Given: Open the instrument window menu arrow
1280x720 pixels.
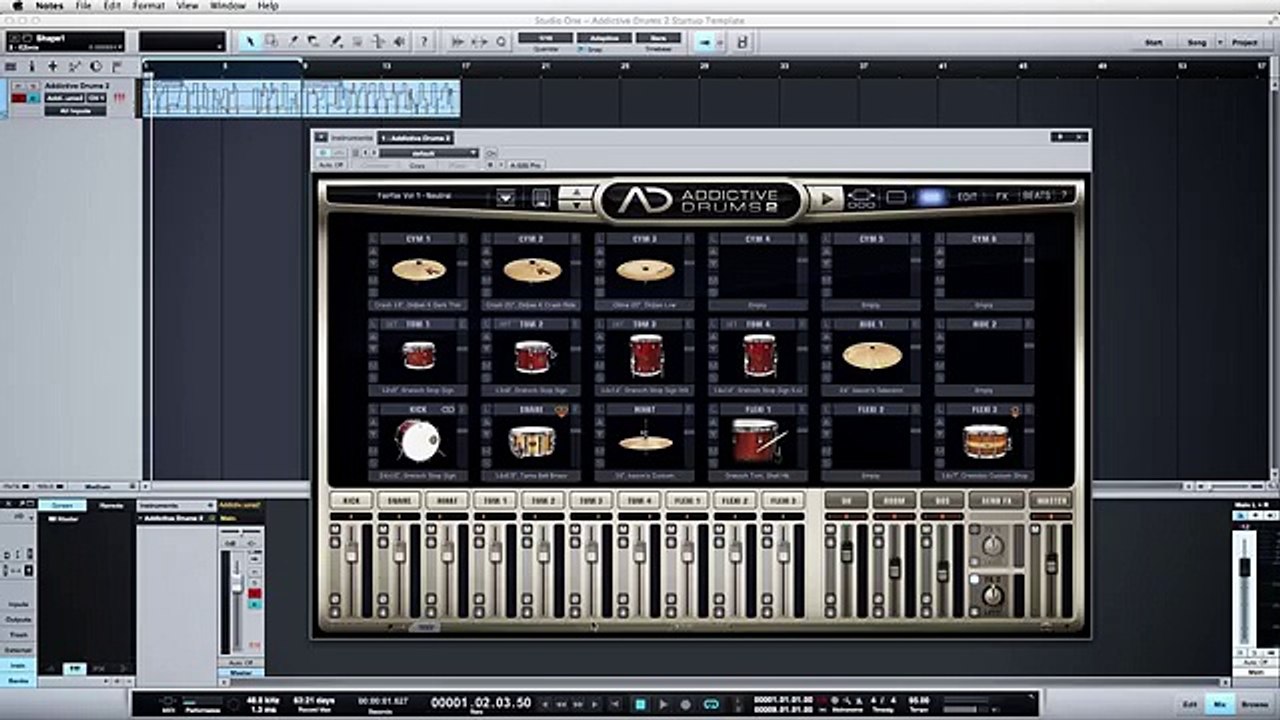Looking at the screenshot, I should (x=322, y=137).
